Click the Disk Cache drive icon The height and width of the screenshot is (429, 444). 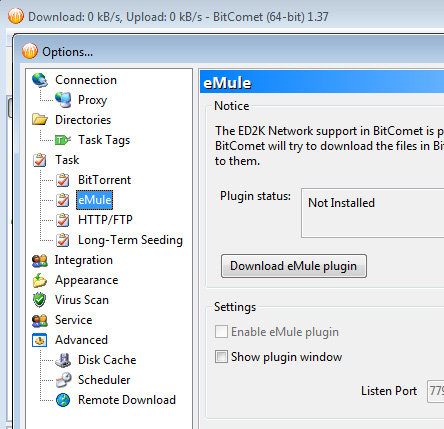(63, 360)
